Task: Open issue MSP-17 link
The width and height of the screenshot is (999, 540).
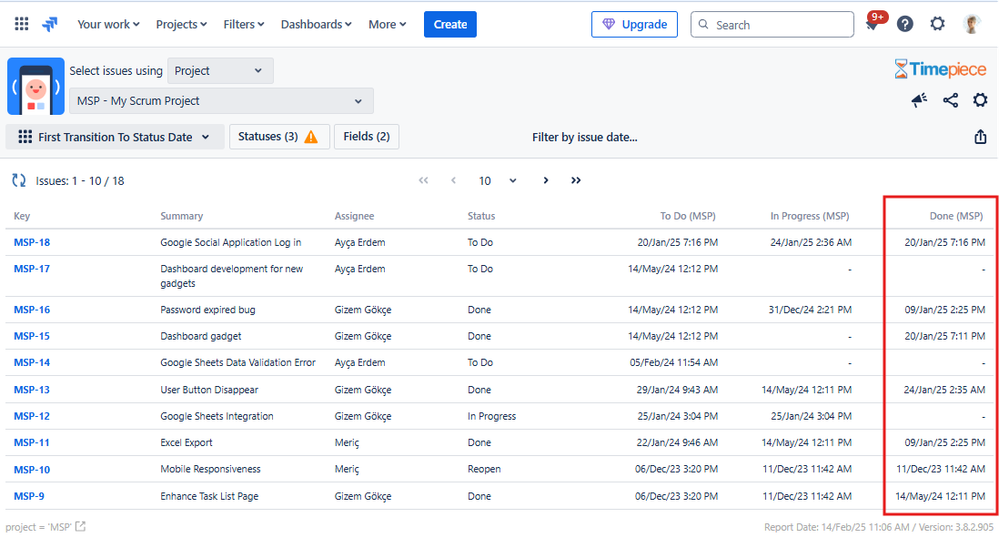Action: pyautogui.click(x=32, y=269)
